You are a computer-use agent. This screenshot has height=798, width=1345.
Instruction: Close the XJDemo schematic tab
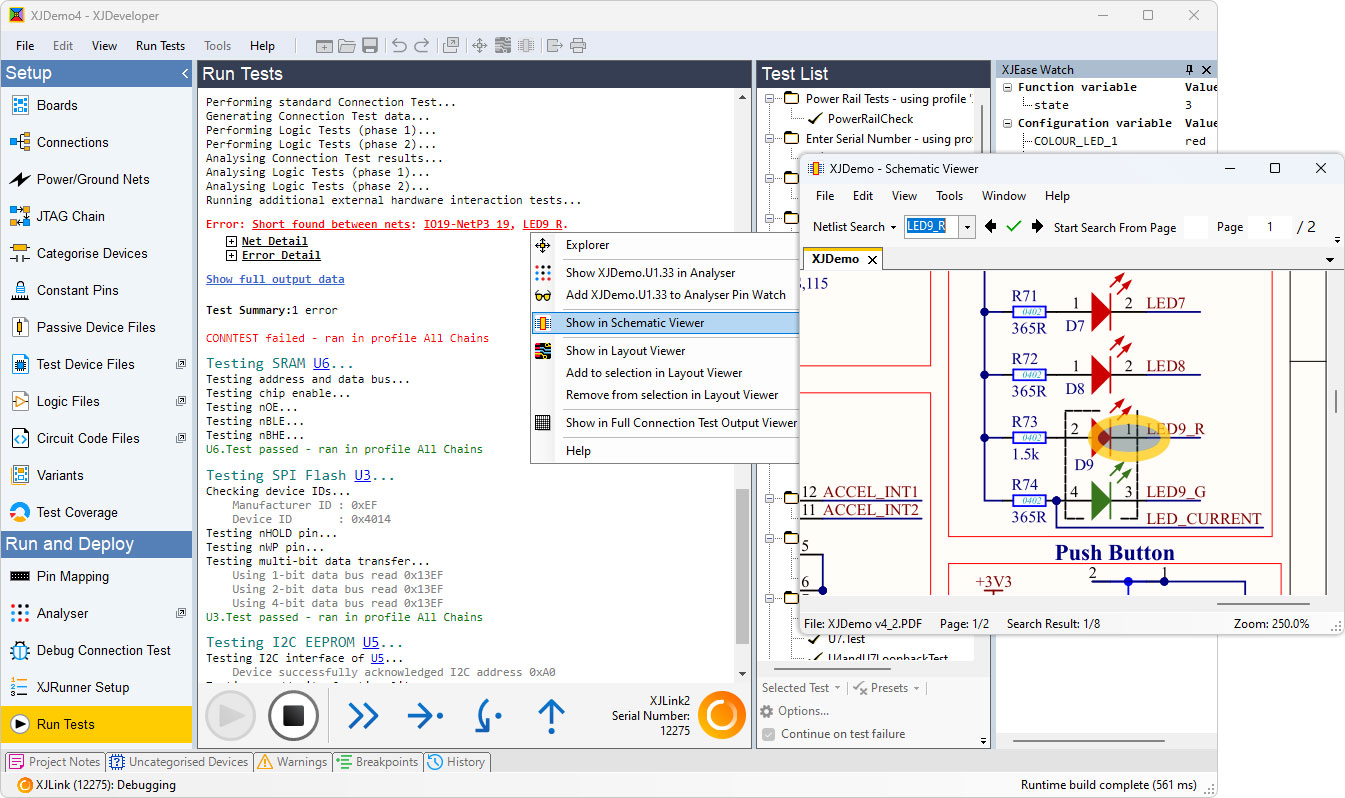872,259
